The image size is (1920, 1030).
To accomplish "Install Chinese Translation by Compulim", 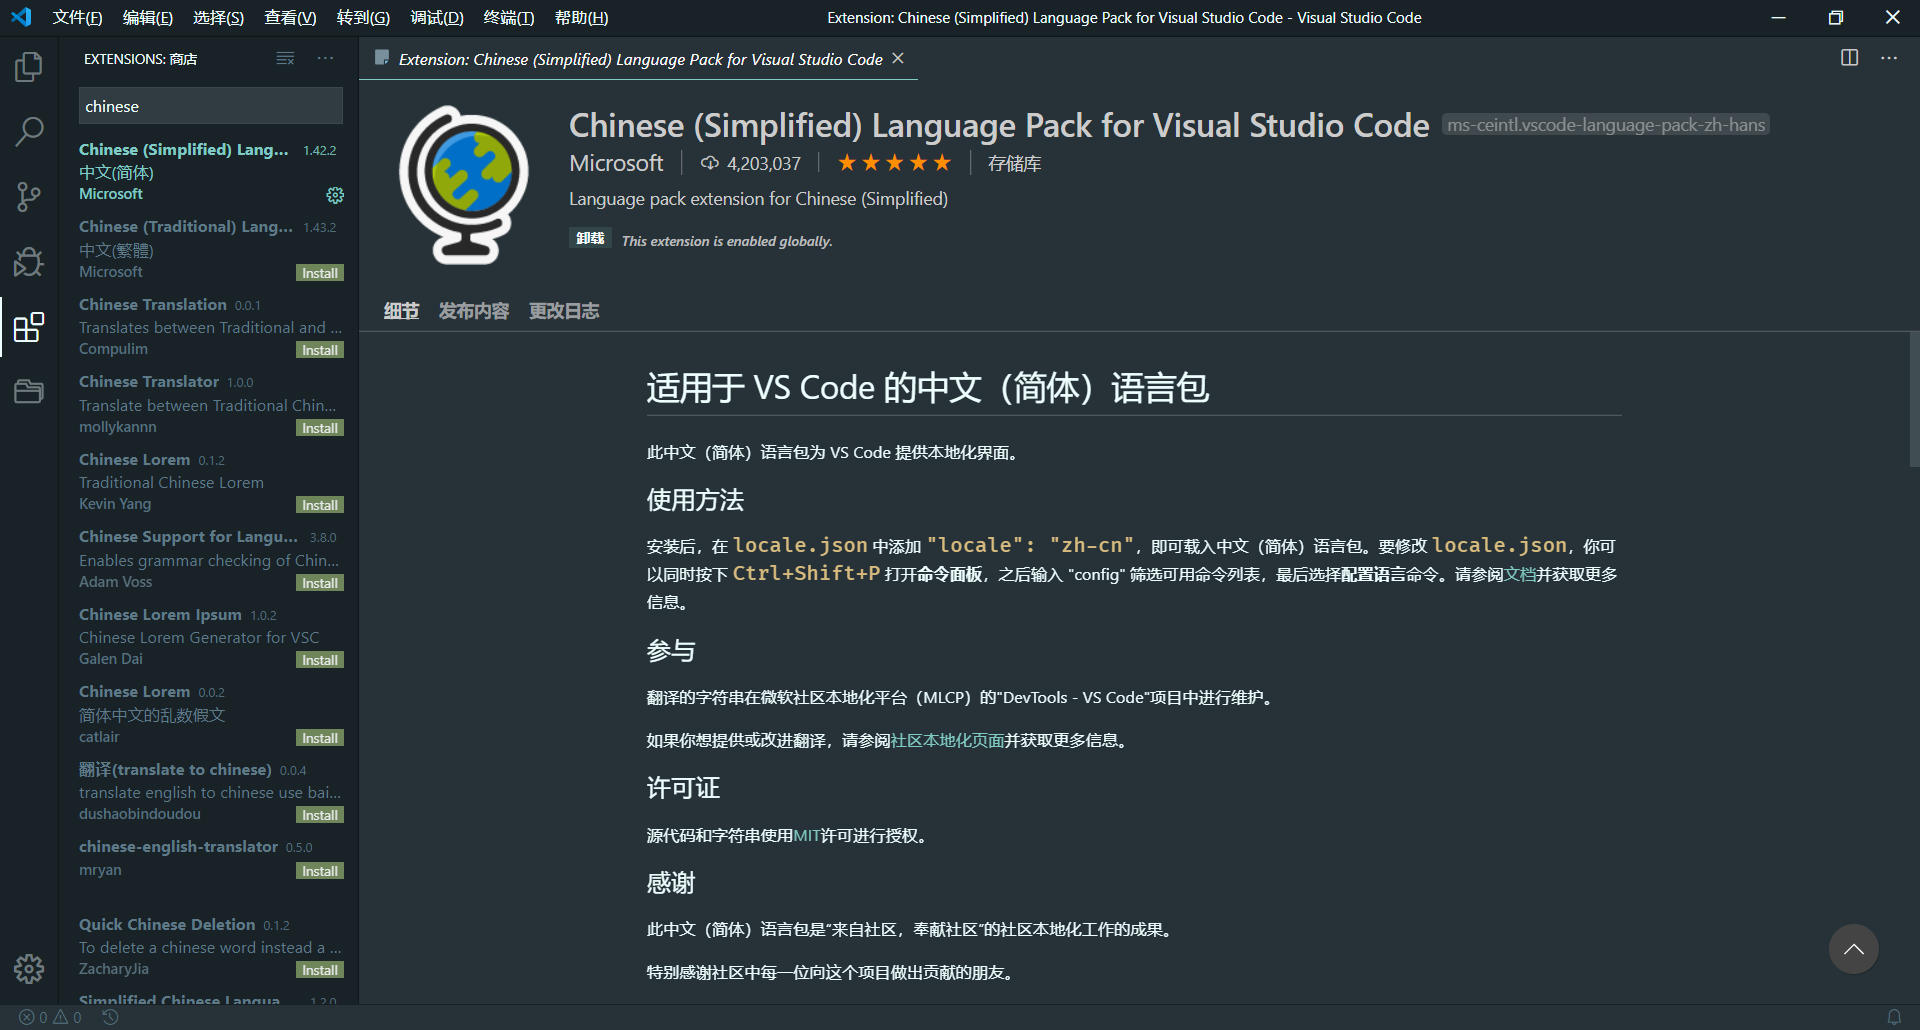I will pyautogui.click(x=320, y=350).
